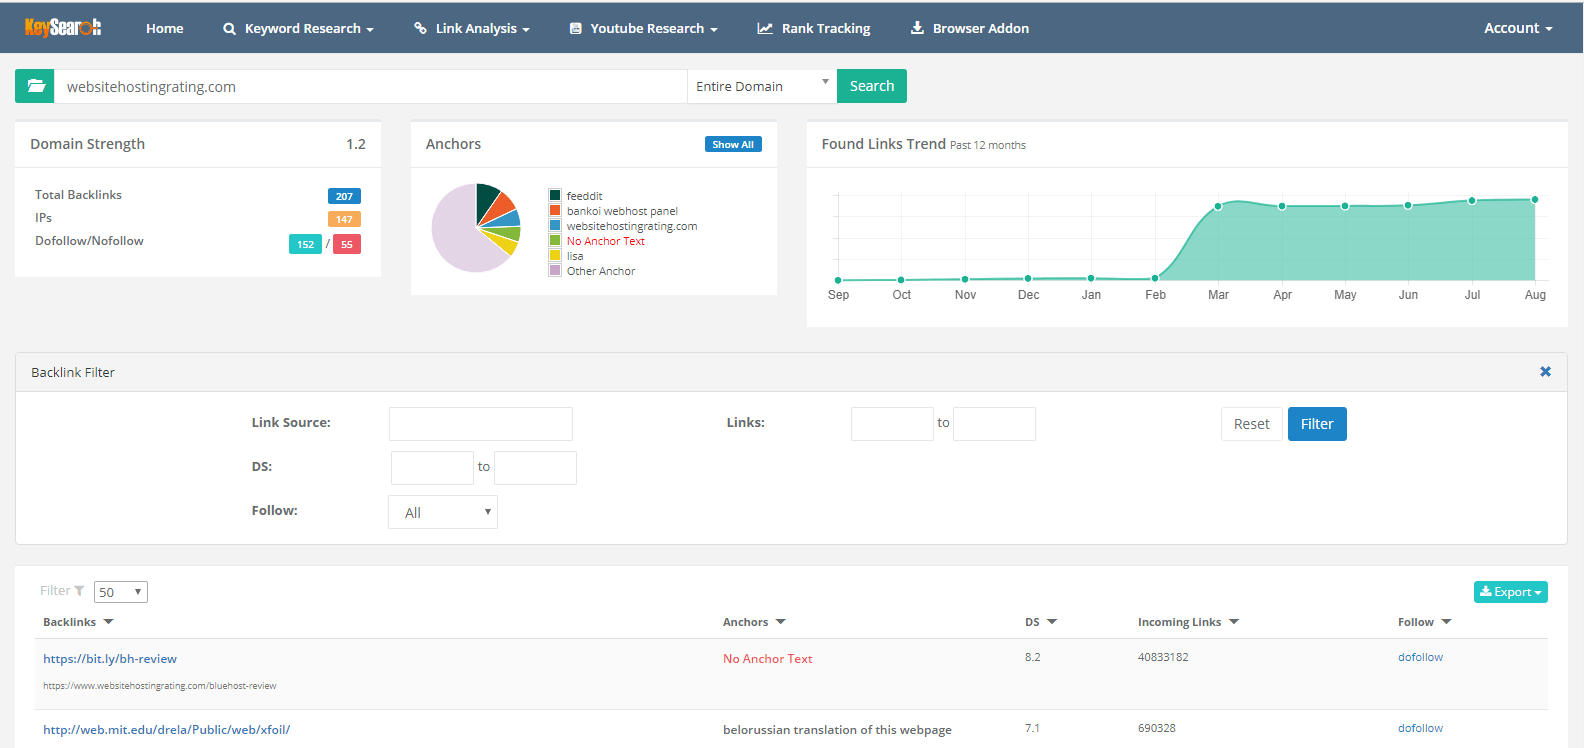Viewport: 1584px width, 748px height.
Task: Sort by Follow column arrow
Action: 1446,622
